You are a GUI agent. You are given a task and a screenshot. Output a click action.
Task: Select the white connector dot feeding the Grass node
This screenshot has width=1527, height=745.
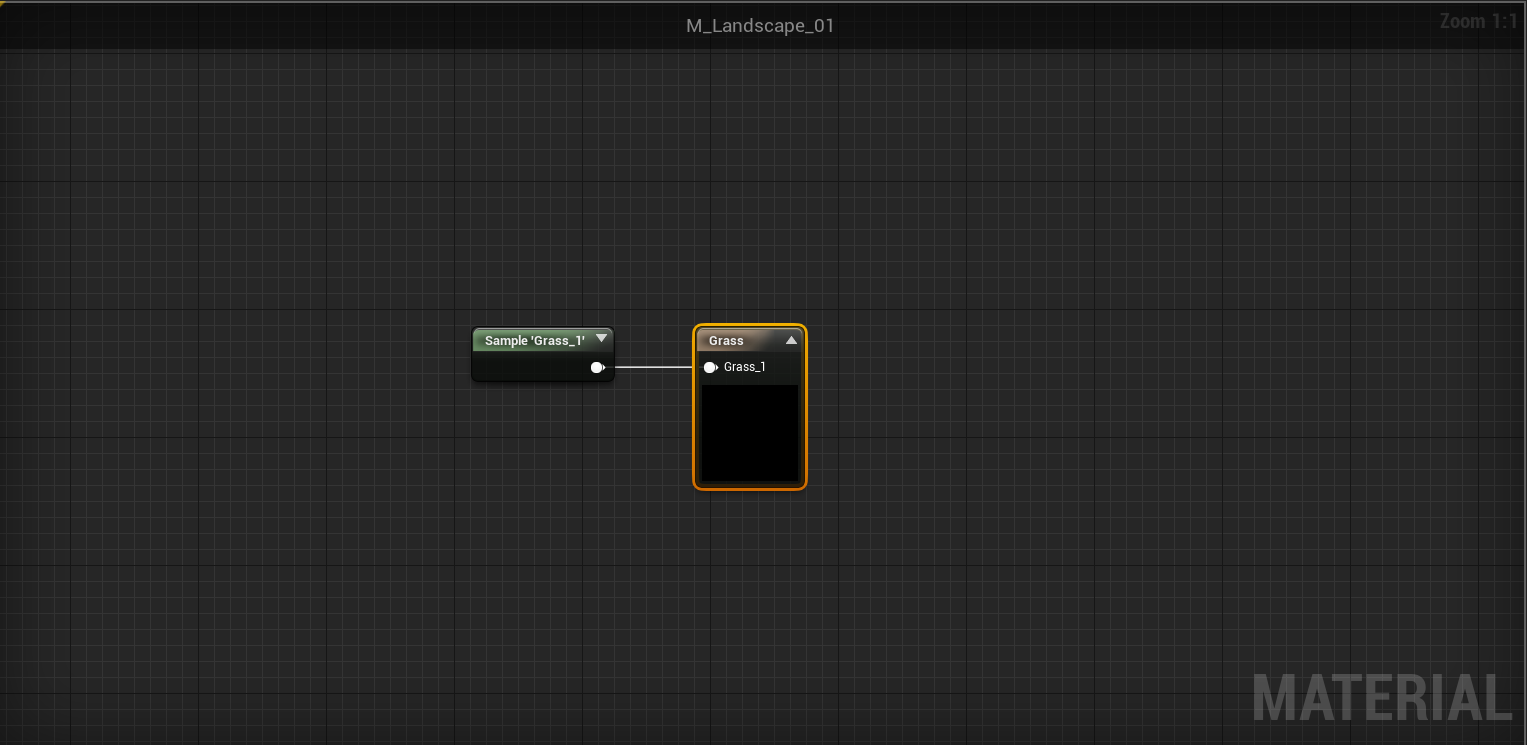pos(710,367)
